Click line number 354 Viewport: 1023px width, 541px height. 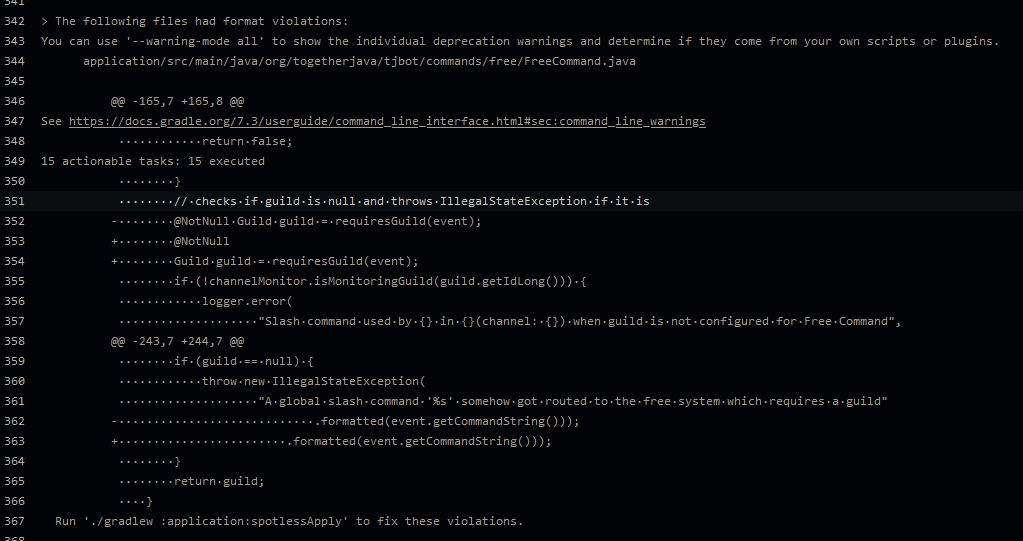(x=14, y=261)
